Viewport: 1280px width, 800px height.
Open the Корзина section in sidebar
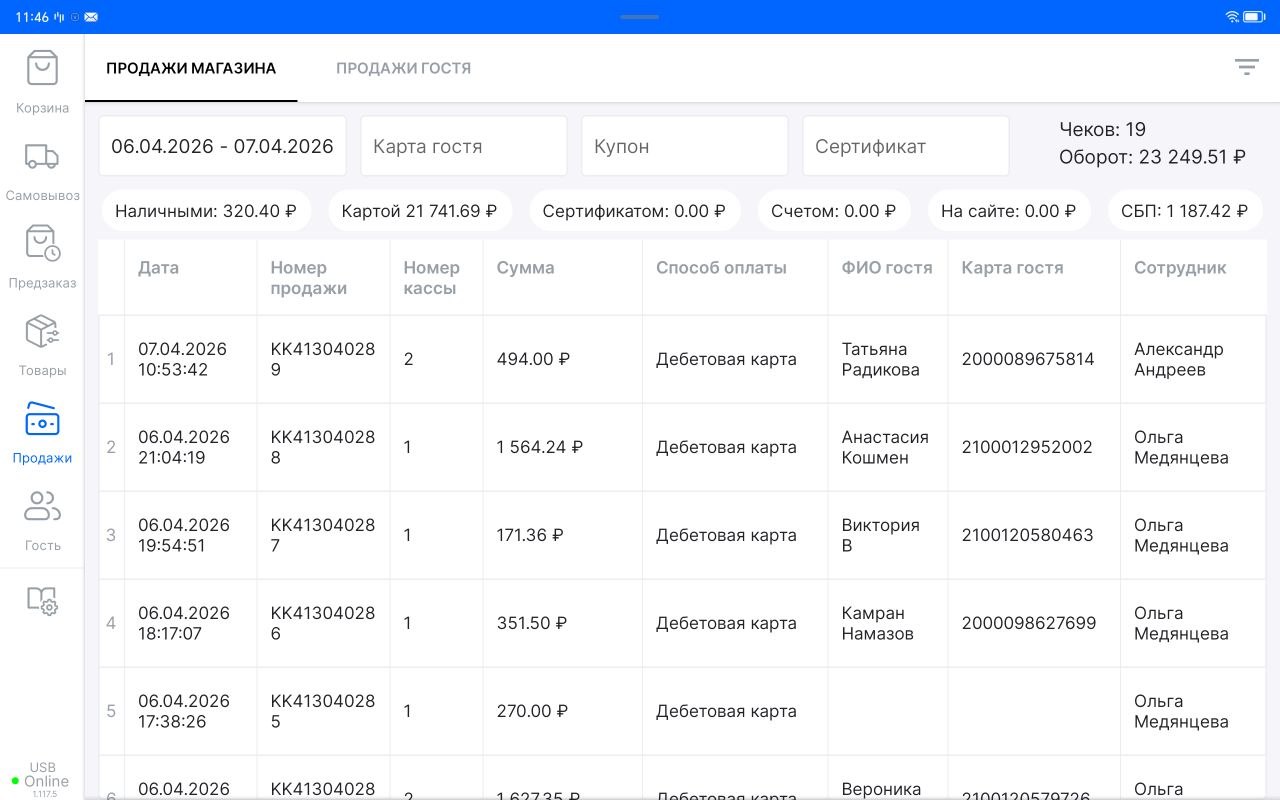(x=41, y=78)
